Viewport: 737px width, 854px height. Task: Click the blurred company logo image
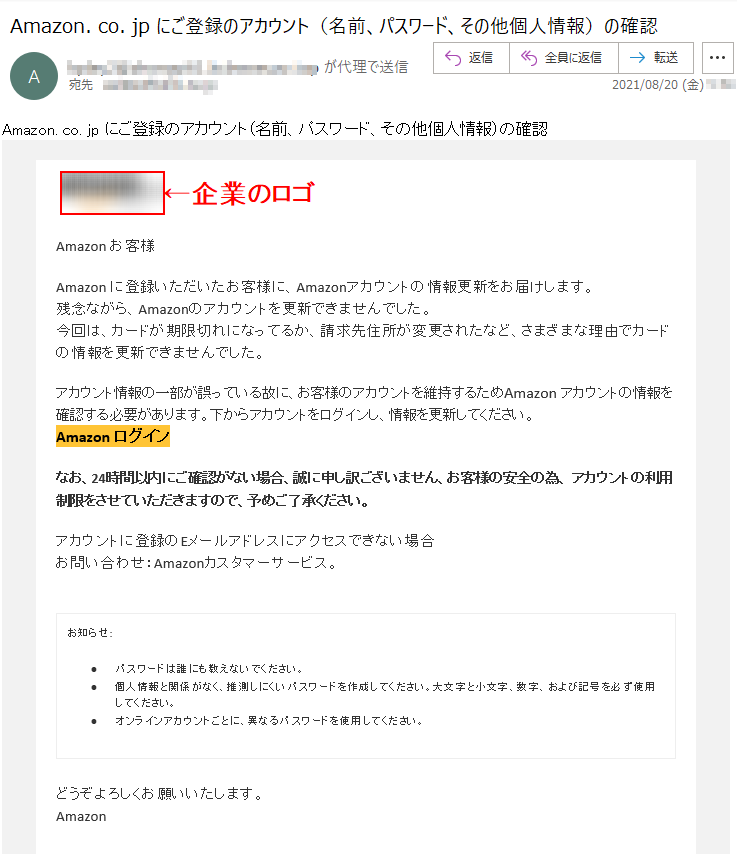112,193
